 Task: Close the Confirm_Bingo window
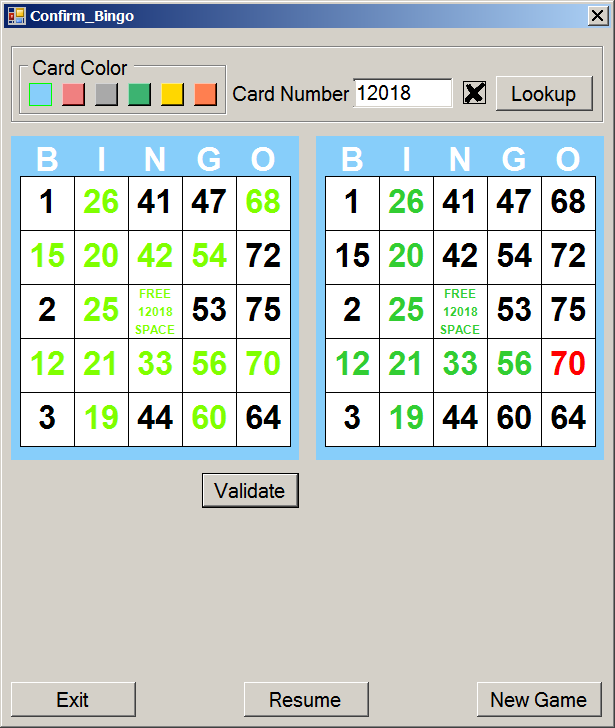(598, 16)
